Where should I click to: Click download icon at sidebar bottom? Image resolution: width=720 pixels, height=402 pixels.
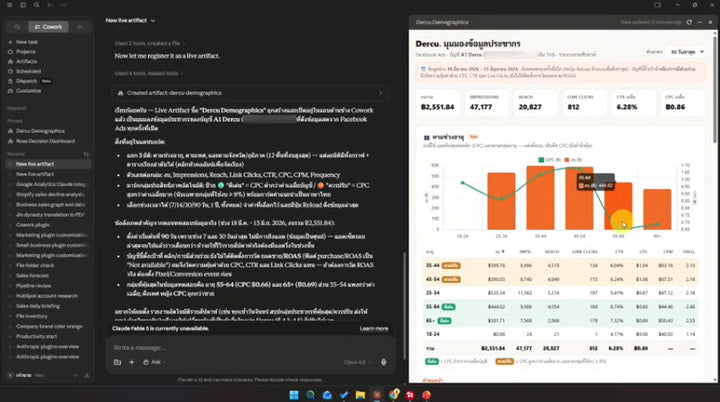pyautogui.click(x=87, y=375)
